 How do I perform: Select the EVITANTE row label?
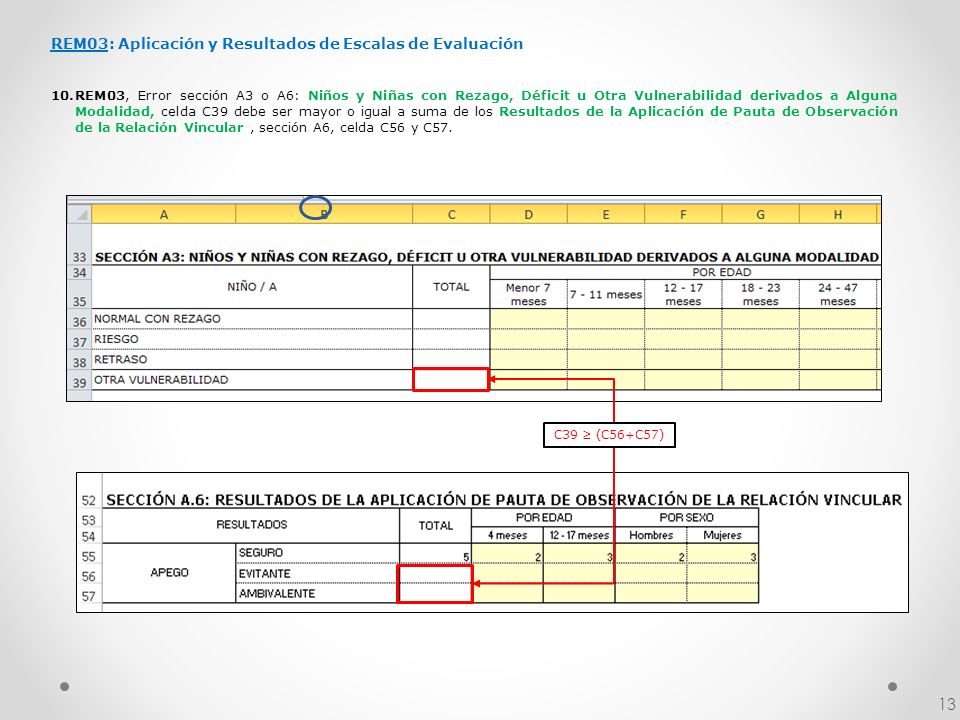[x=318, y=574]
